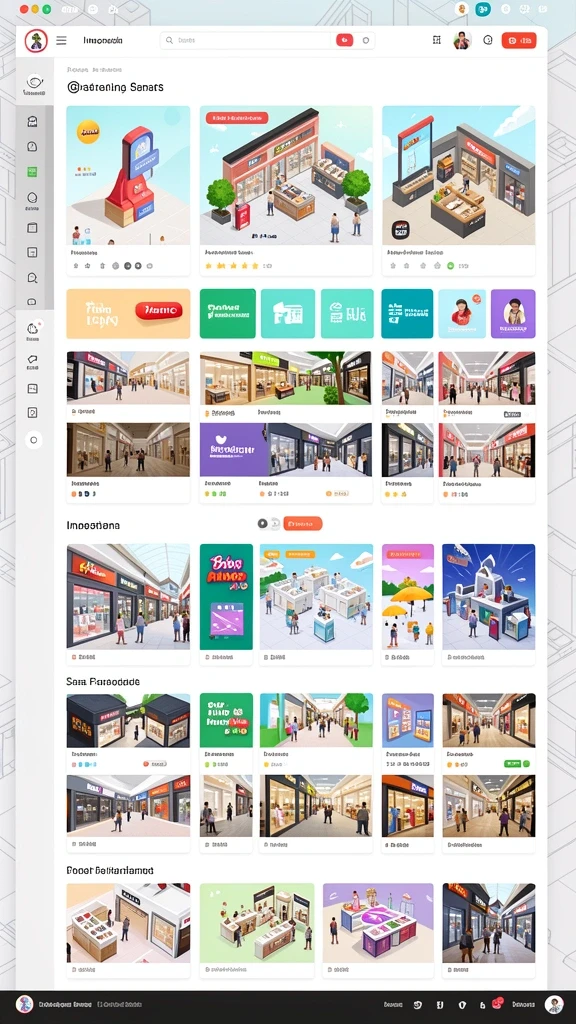Click the yellow star rating under the two-trees store card
The height and width of the screenshot is (1024, 576).
coord(231,266)
